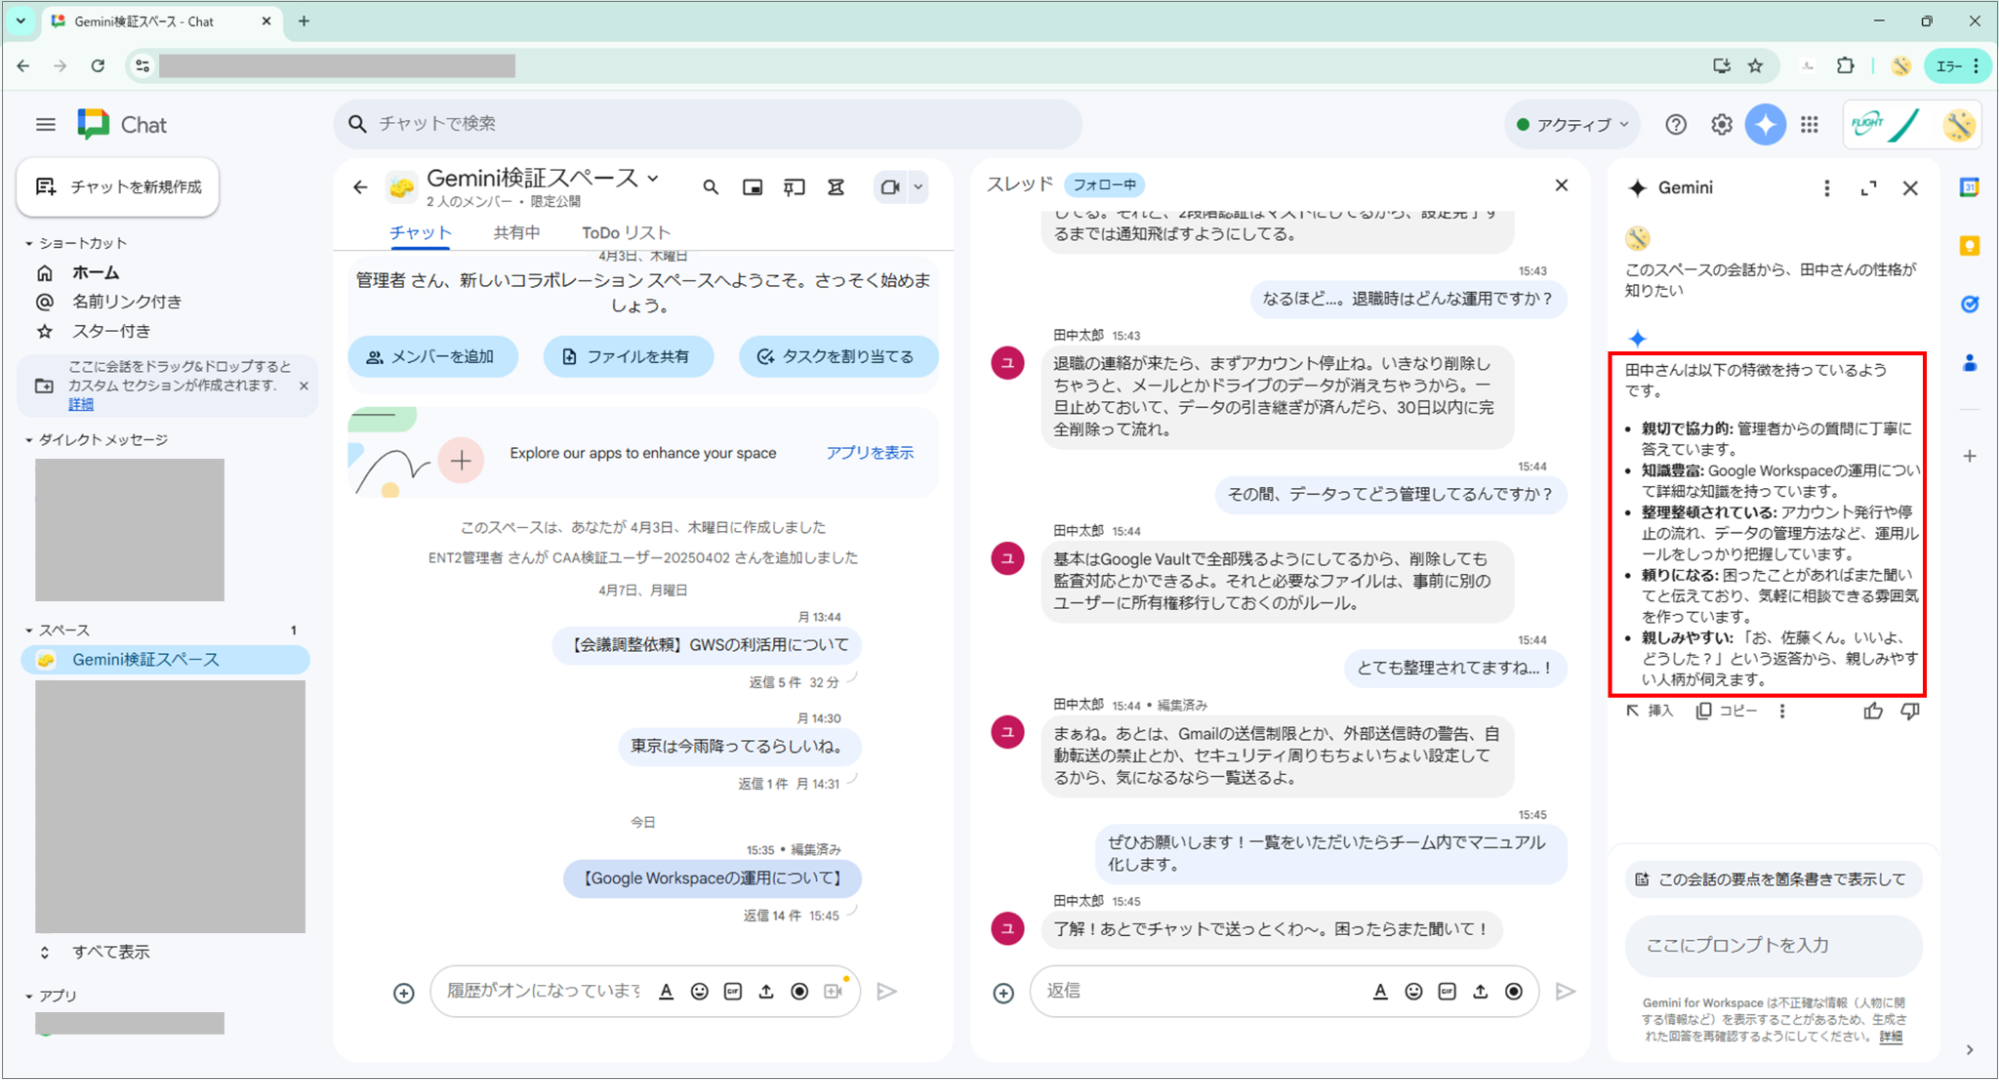
Task: Open the help question mark icon
Action: pyautogui.click(x=1676, y=125)
